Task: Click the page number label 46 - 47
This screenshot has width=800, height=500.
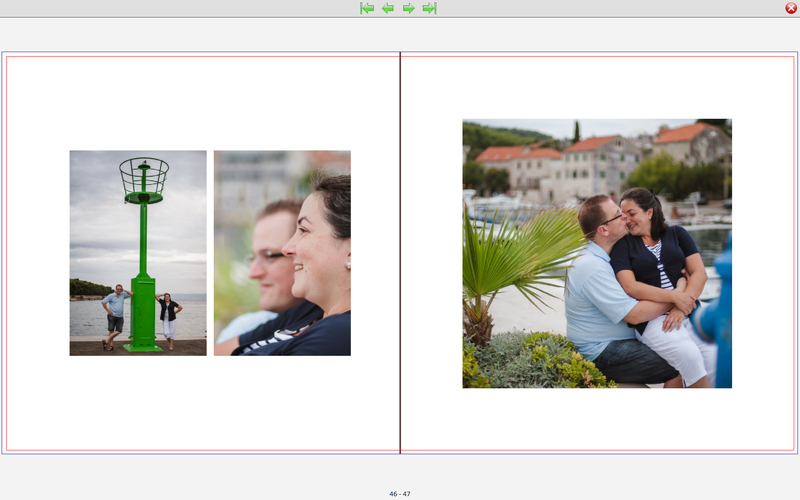Action: click(x=400, y=494)
